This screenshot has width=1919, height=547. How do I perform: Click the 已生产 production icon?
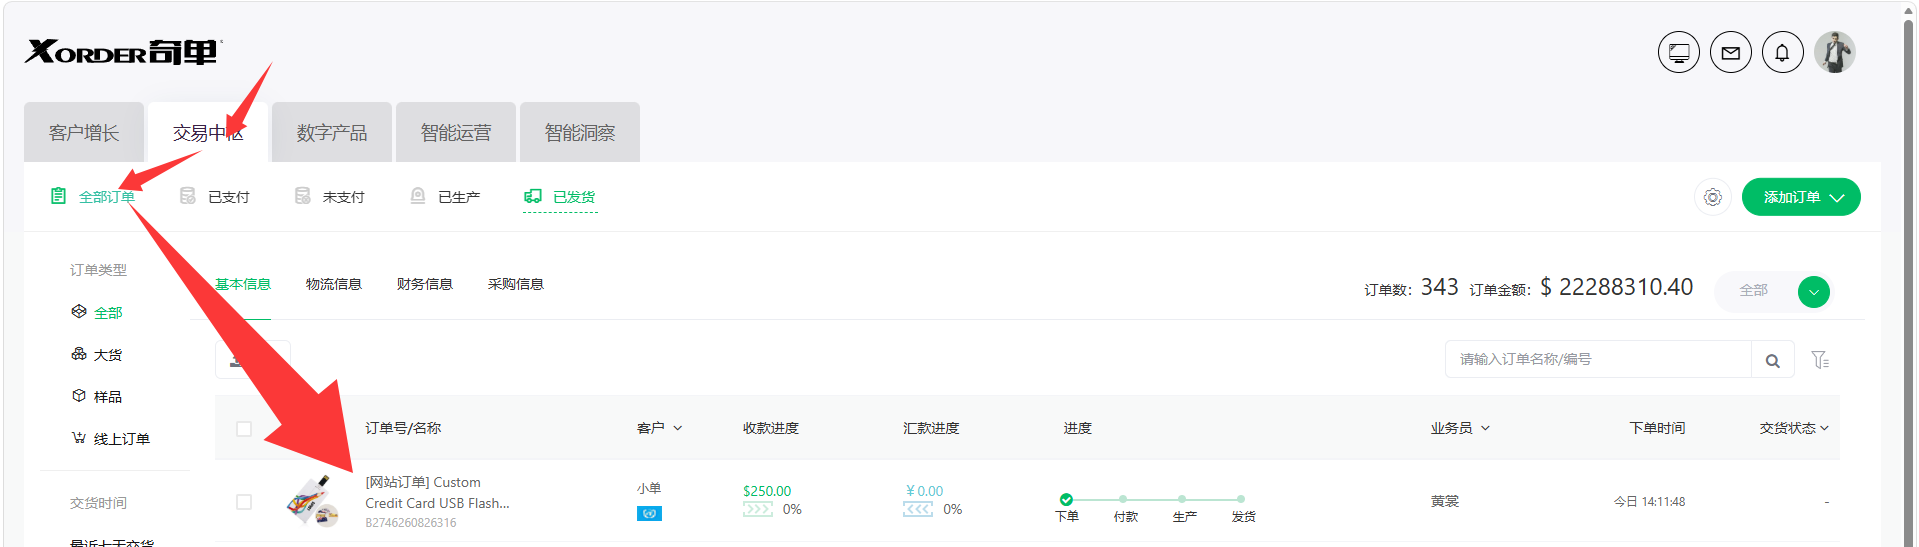(418, 197)
